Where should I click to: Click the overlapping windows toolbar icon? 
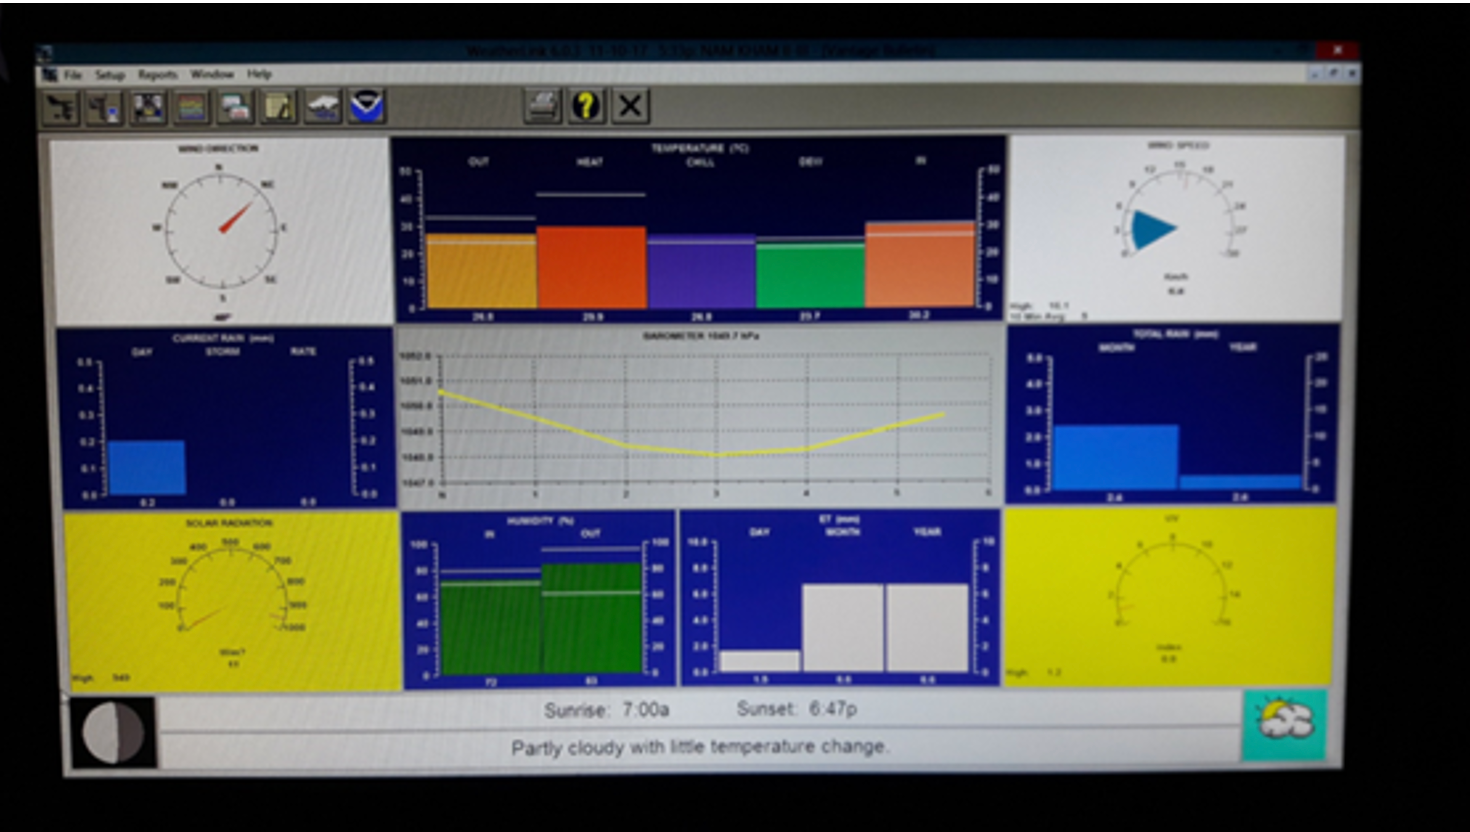236,107
